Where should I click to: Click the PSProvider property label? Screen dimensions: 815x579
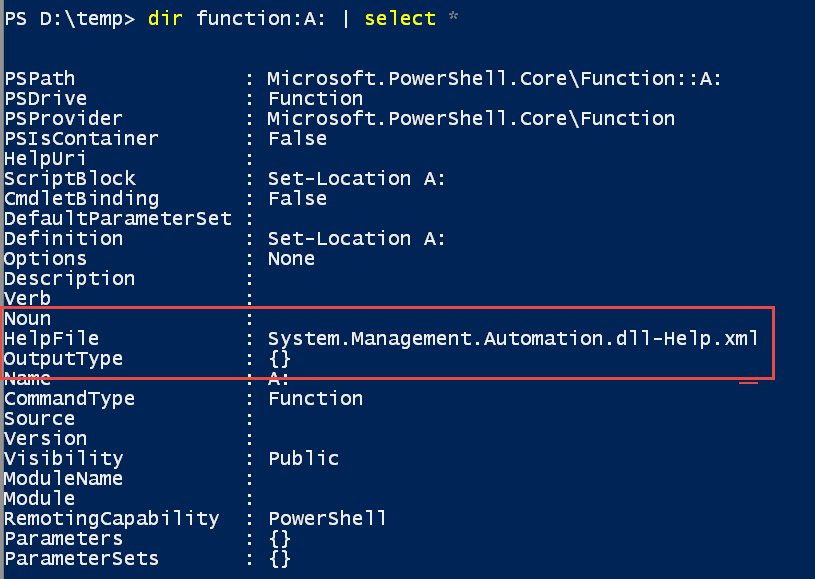click(63, 119)
